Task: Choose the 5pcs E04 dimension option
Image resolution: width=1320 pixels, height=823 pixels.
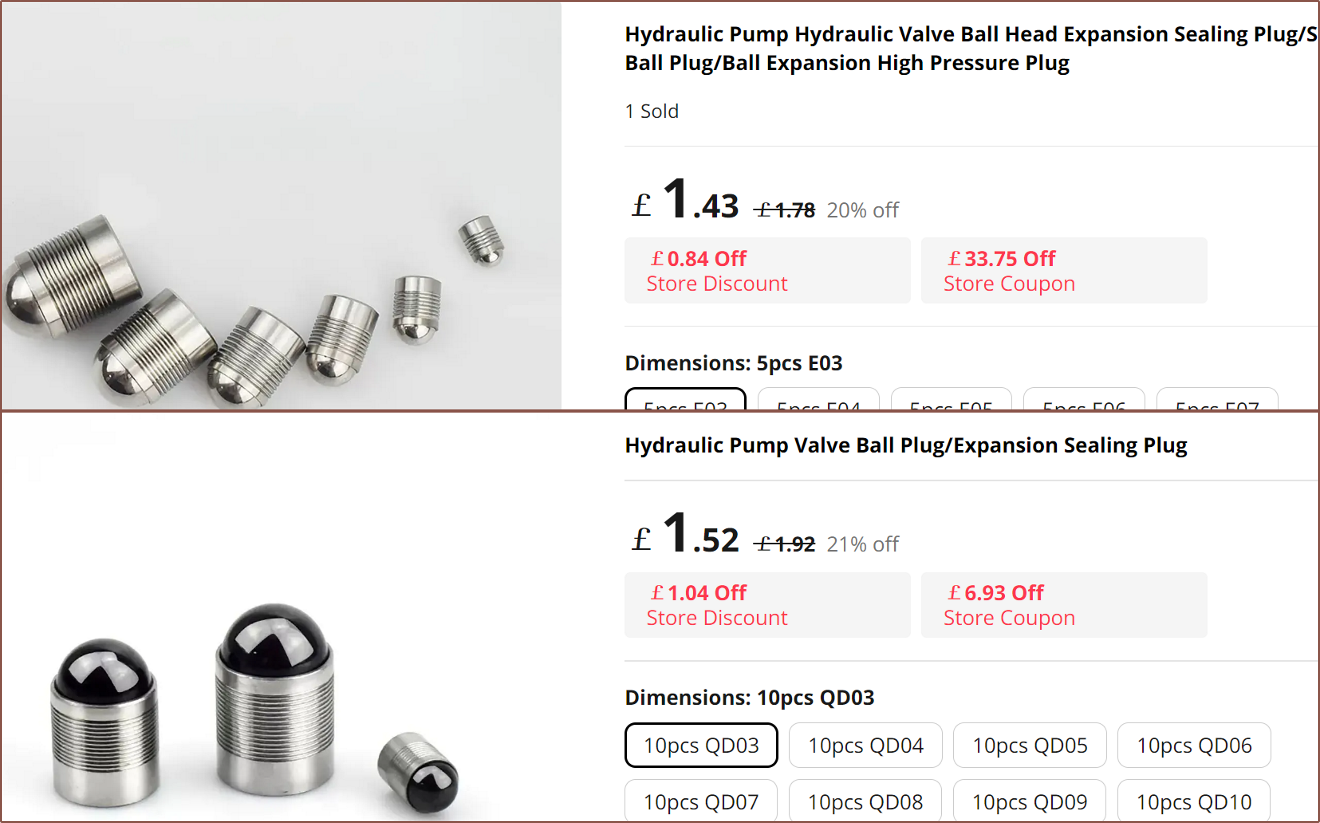Action: point(818,401)
